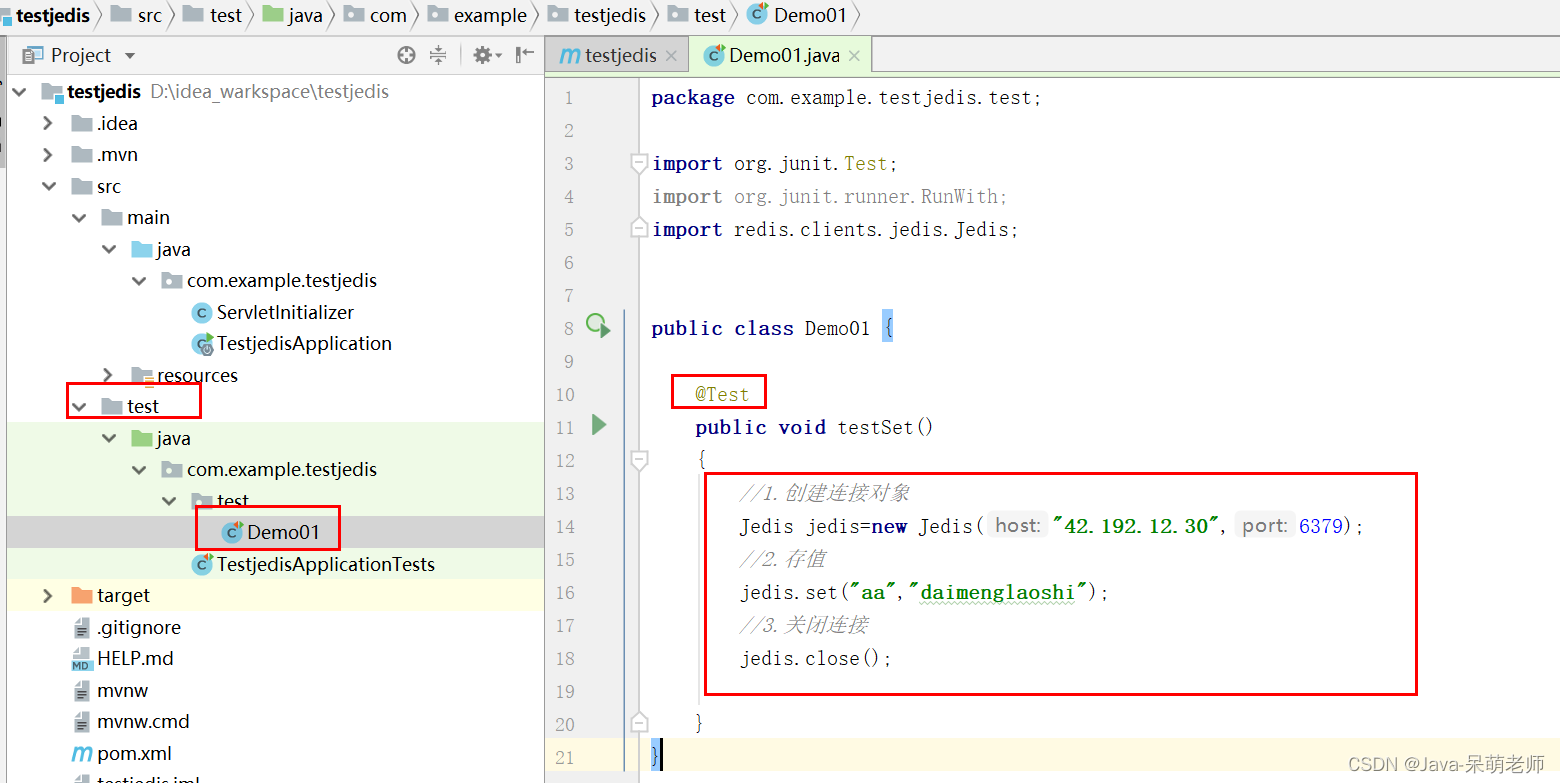
Task: Click line number 14 in the gutter
Action: click(565, 526)
